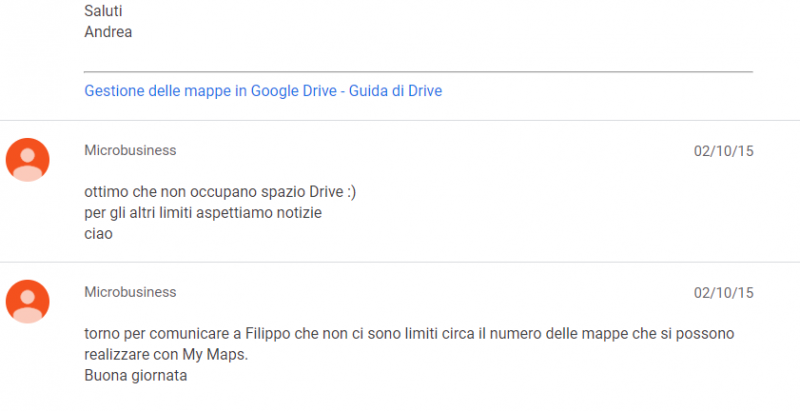Click the 02/10/15 date of the My Maps reply
Viewport: 800px width, 411px height.
723,293
